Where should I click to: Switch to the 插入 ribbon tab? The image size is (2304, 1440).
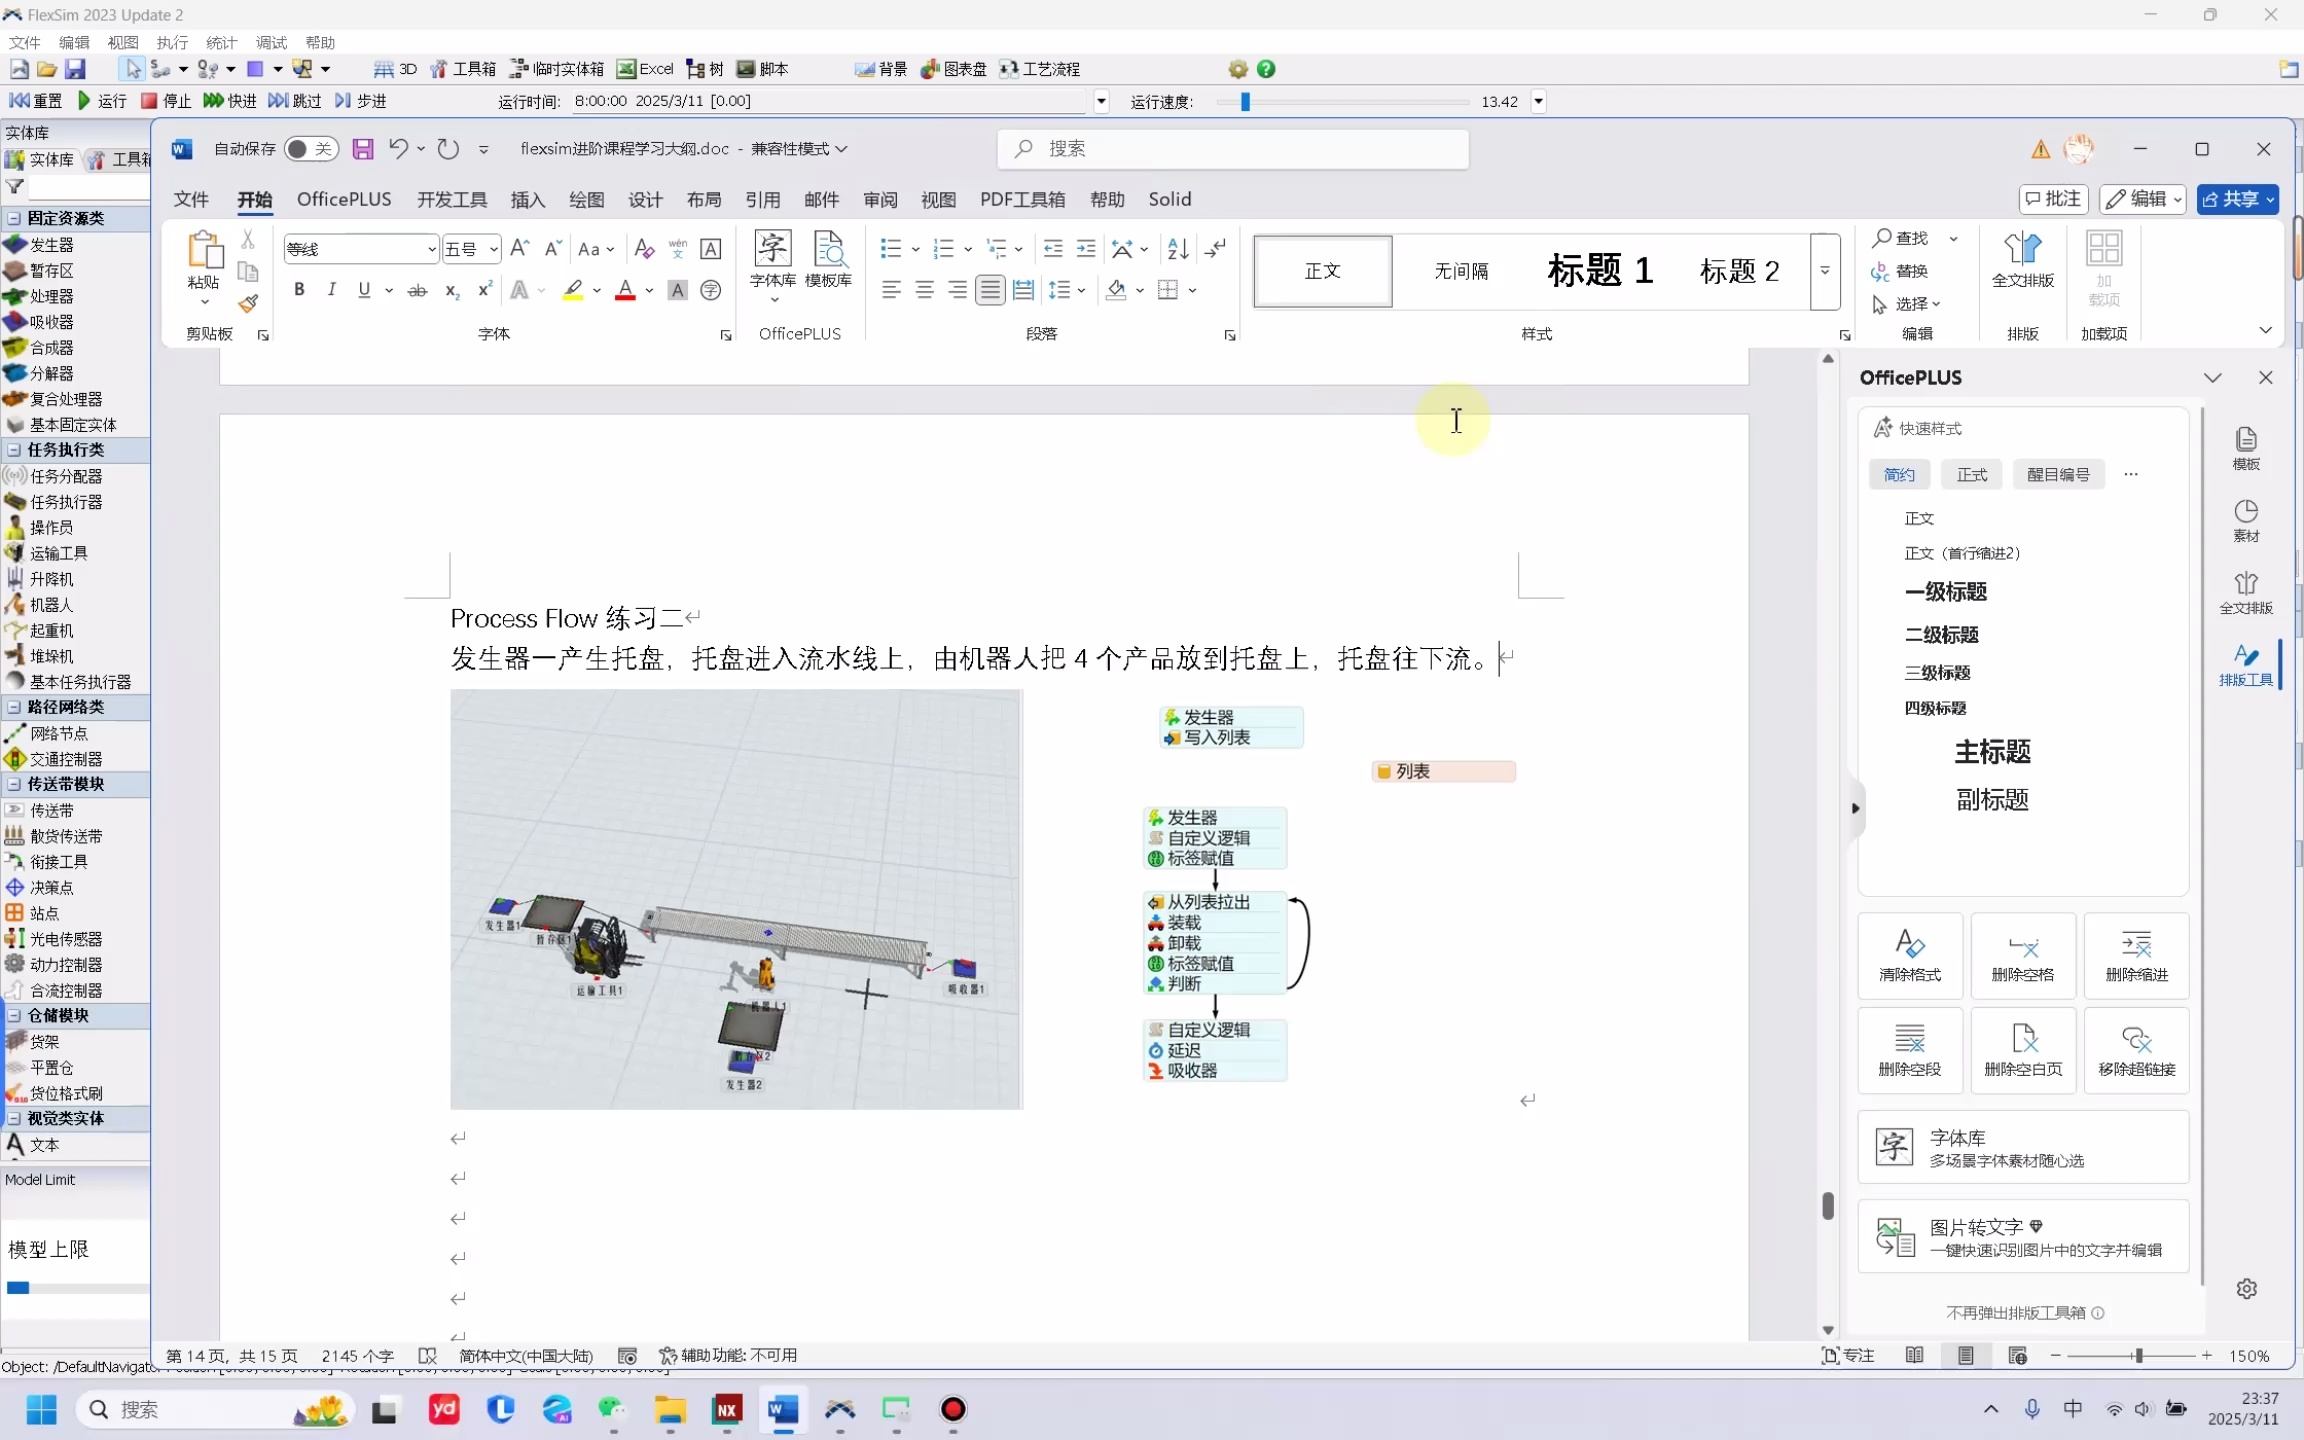coord(527,200)
